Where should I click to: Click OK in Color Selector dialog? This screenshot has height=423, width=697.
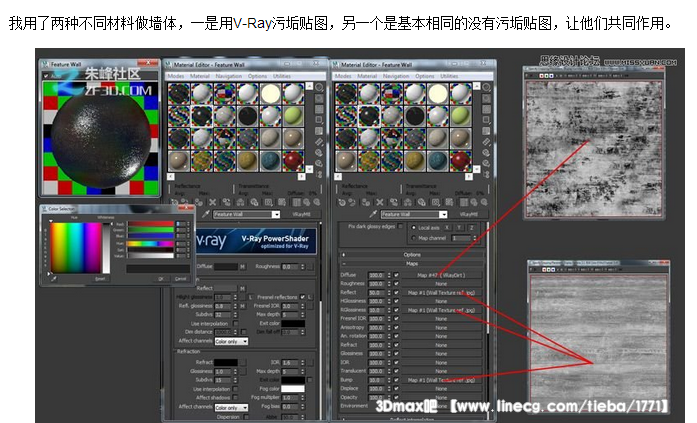[x=161, y=279]
